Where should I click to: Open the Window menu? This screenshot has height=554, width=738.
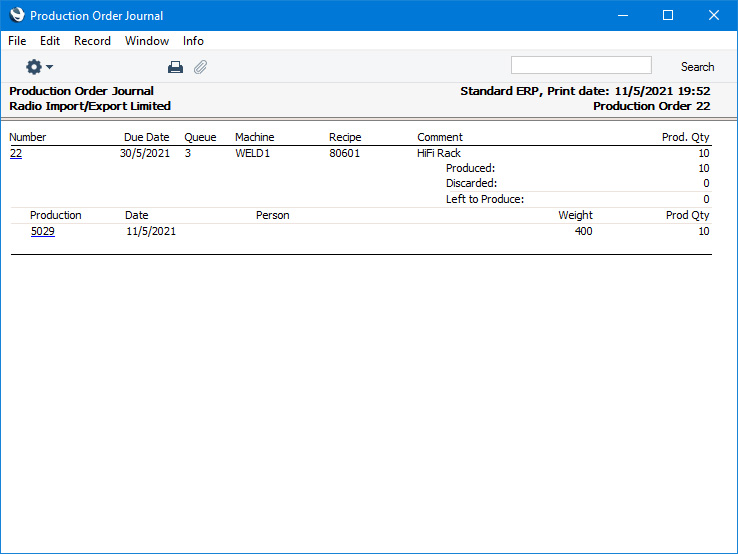coord(147,41)
